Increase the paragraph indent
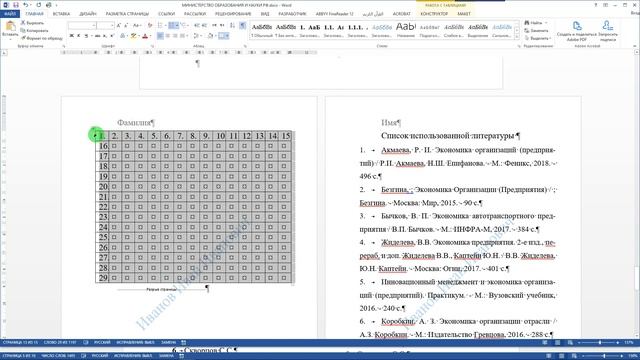 pyautogui.click(x=204, y=25)
